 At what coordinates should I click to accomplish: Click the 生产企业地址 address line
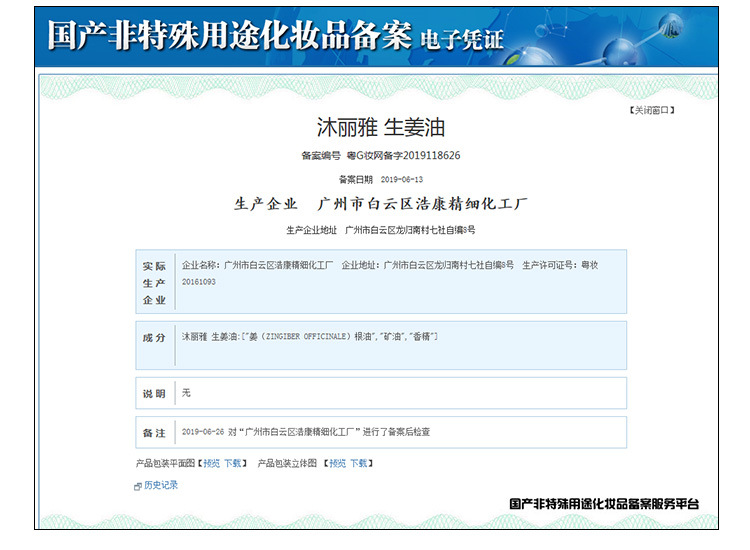click(x=380, y=230)
